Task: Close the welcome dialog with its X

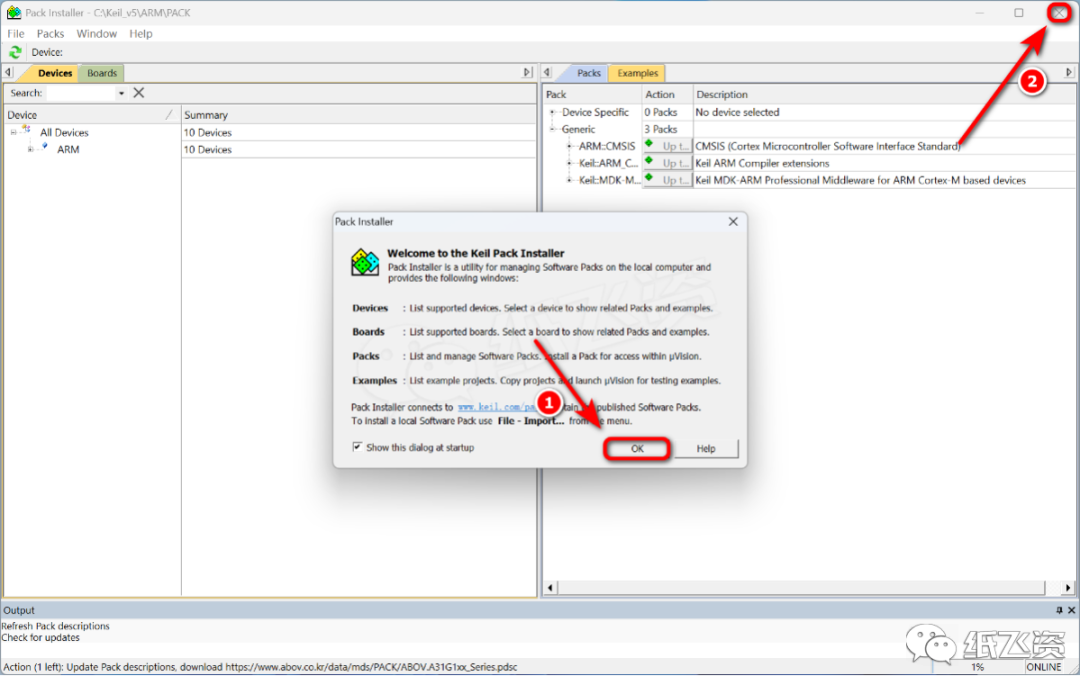Action: [733, 221]
